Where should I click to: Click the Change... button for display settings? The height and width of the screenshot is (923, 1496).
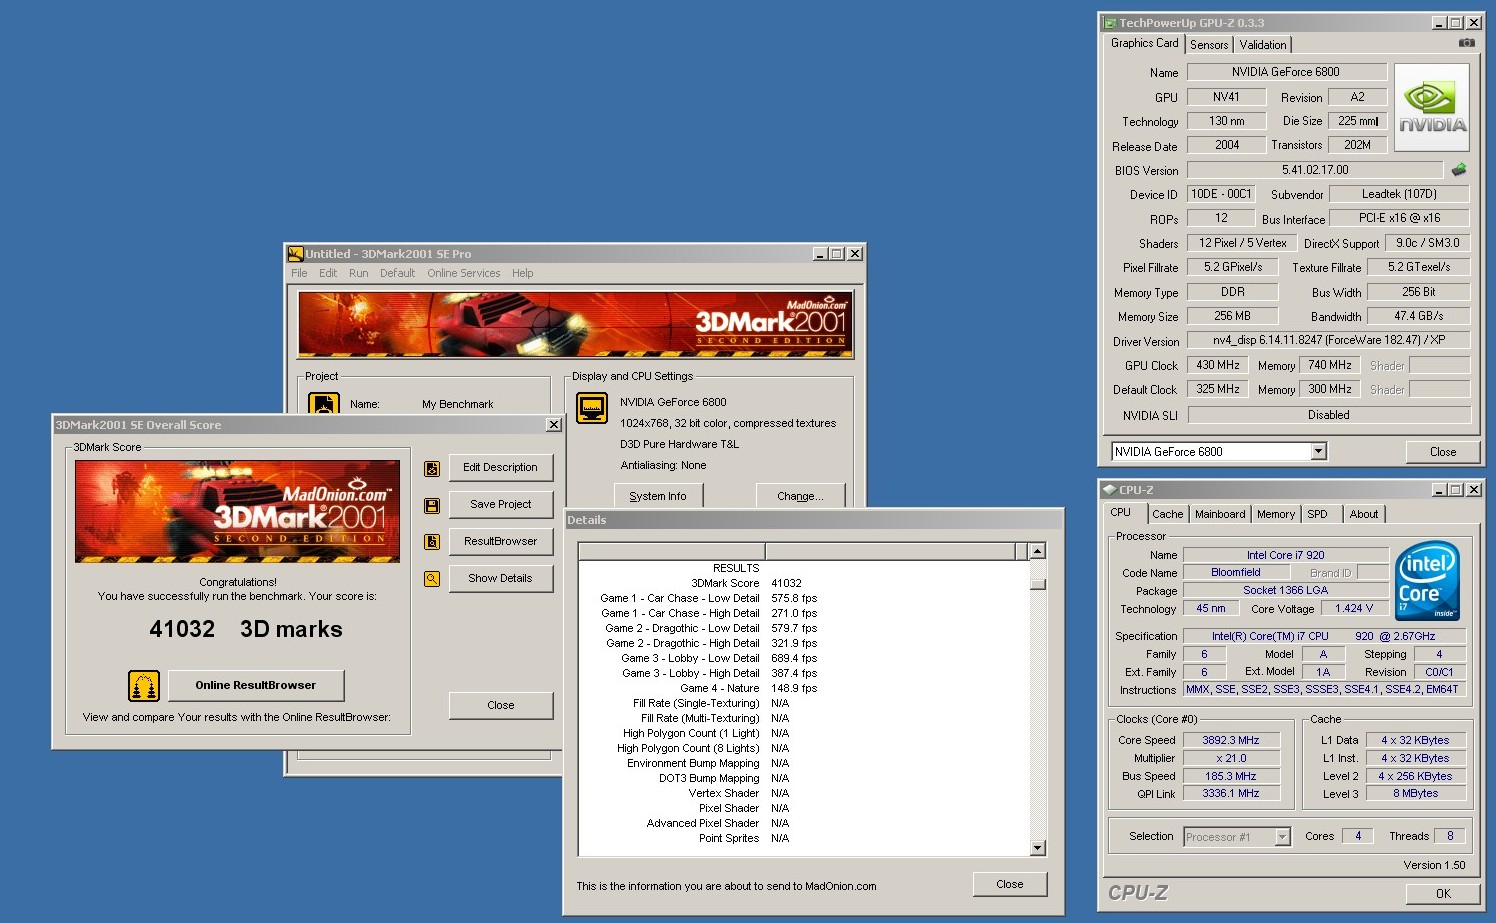point(800,496)
